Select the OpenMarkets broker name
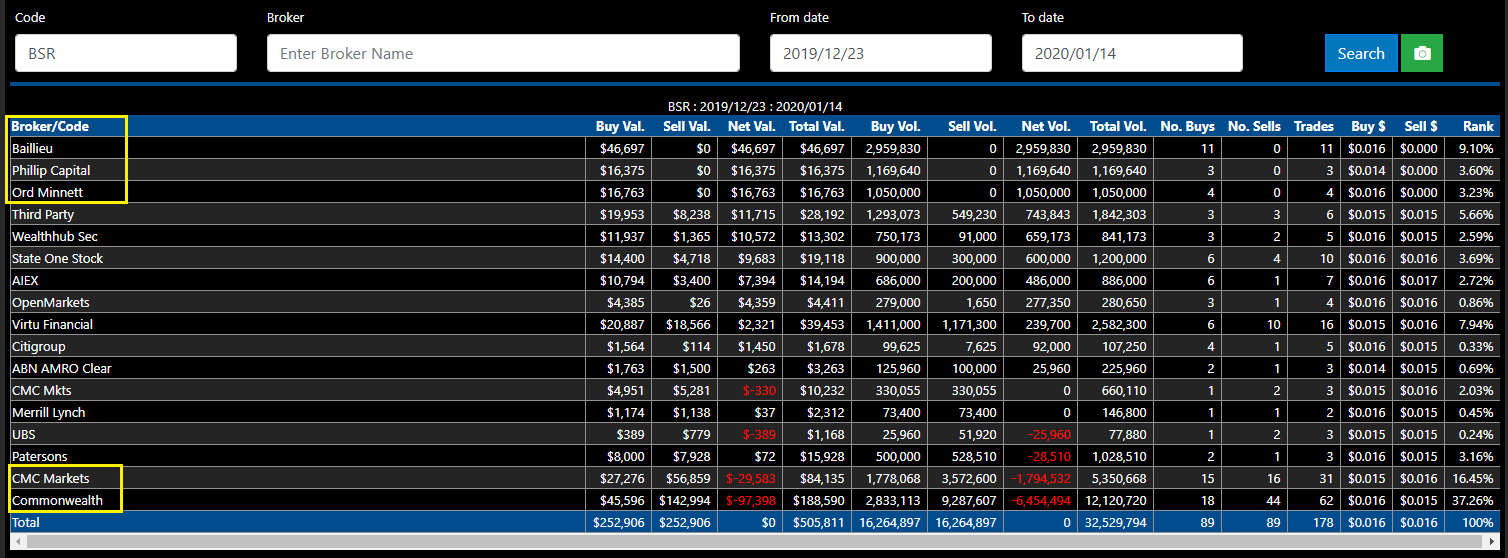 click(x=50, y=302)
